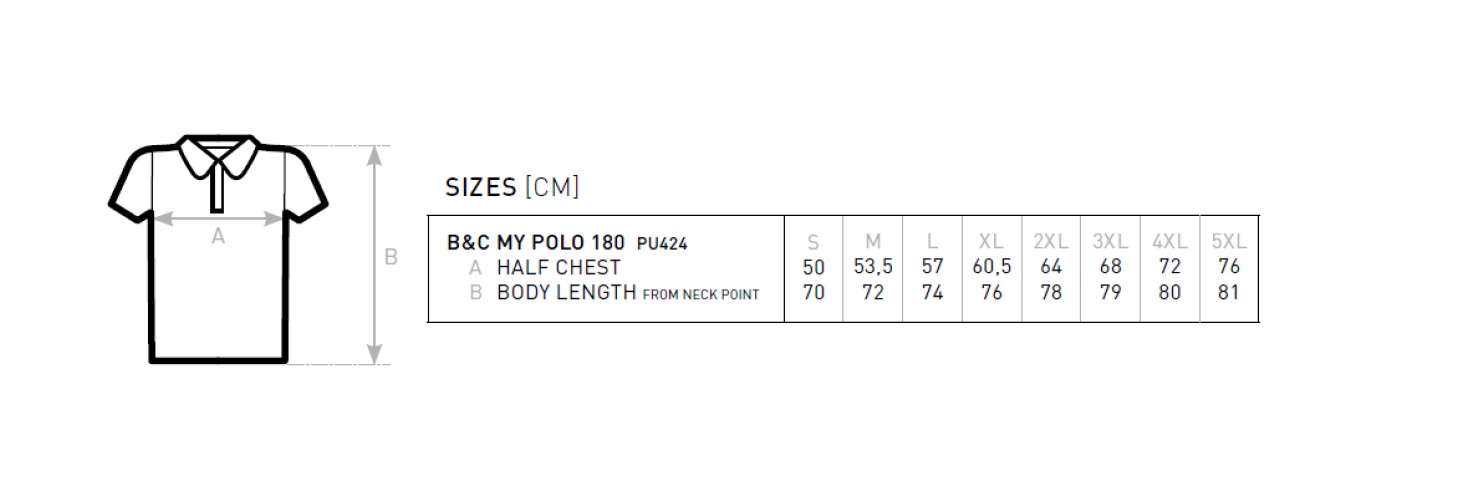The width and height of the screenshot is (1475, 503).
Task: Select the 2XL size column header
Action: point(1051,242)
